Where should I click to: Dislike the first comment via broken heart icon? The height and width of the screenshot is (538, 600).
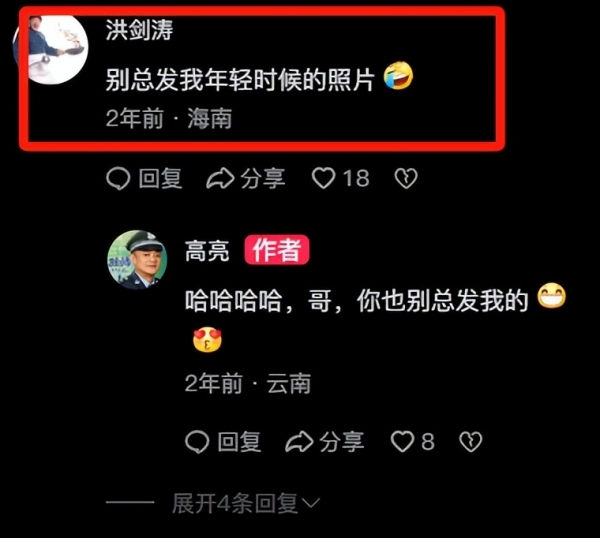(x=406, y=179)
